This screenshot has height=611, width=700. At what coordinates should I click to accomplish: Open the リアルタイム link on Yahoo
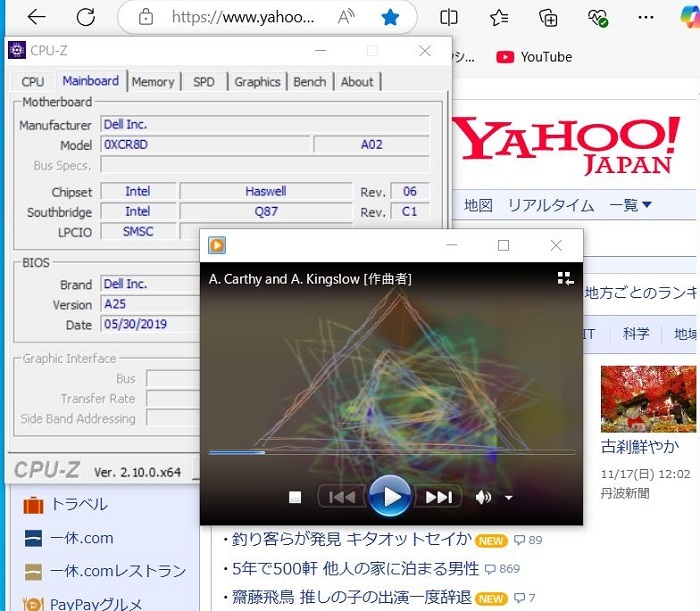[x=551, y=205]
